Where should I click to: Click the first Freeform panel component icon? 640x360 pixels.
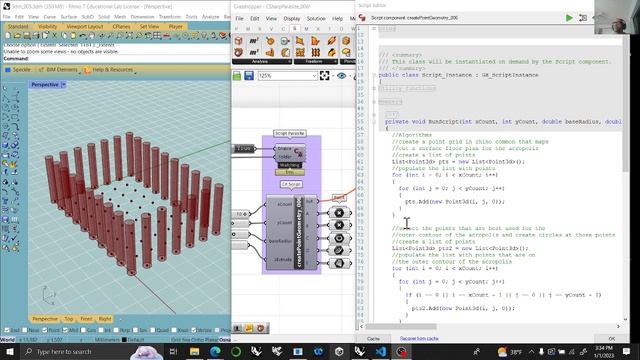pos(300,41)
